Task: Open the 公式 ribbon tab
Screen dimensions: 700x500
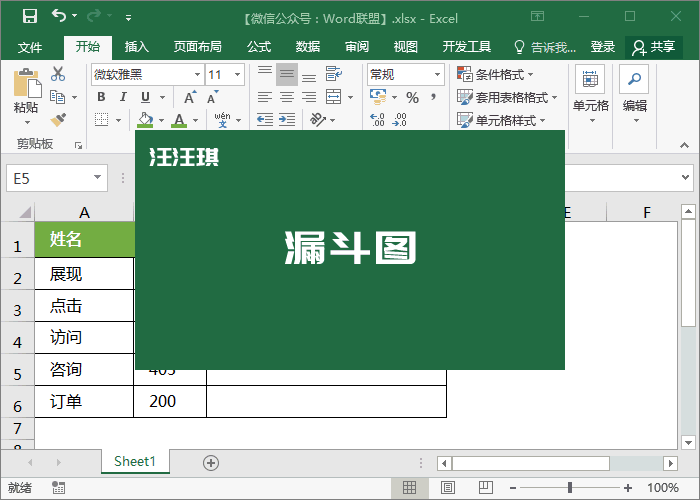Action: 258,47
